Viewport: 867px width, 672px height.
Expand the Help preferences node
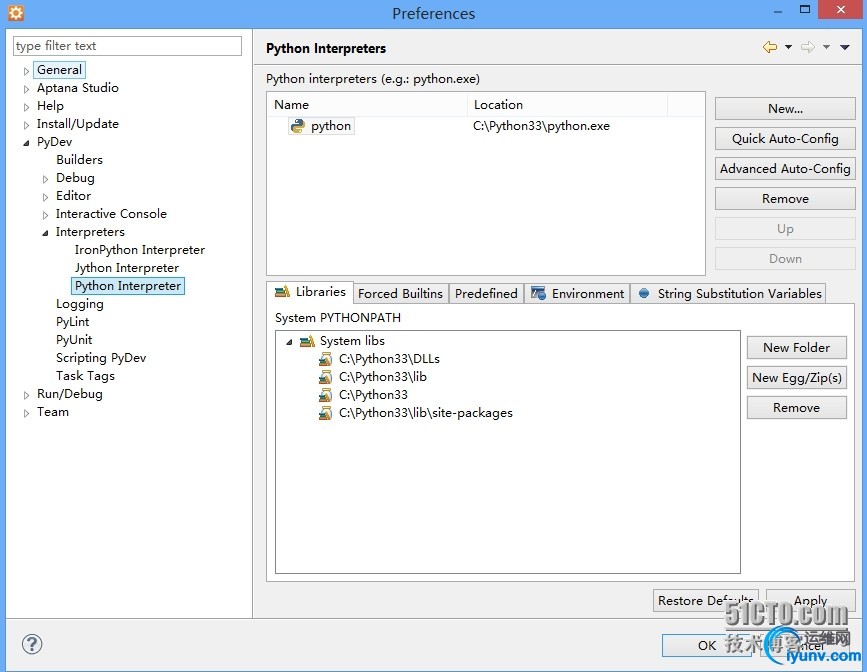tap(26, 107)
